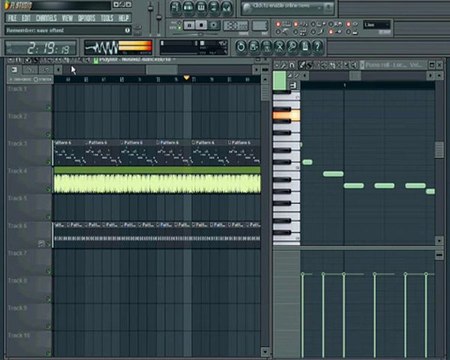Mute Track 7 with its green dot

pos(49,272)
